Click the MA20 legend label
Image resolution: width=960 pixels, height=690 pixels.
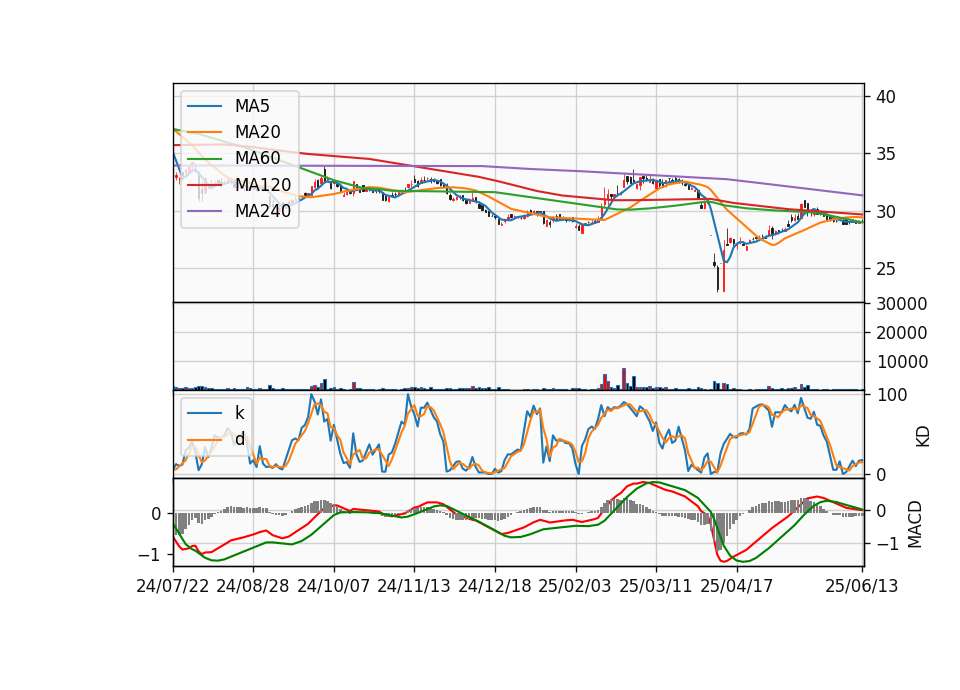click(257, 132)
